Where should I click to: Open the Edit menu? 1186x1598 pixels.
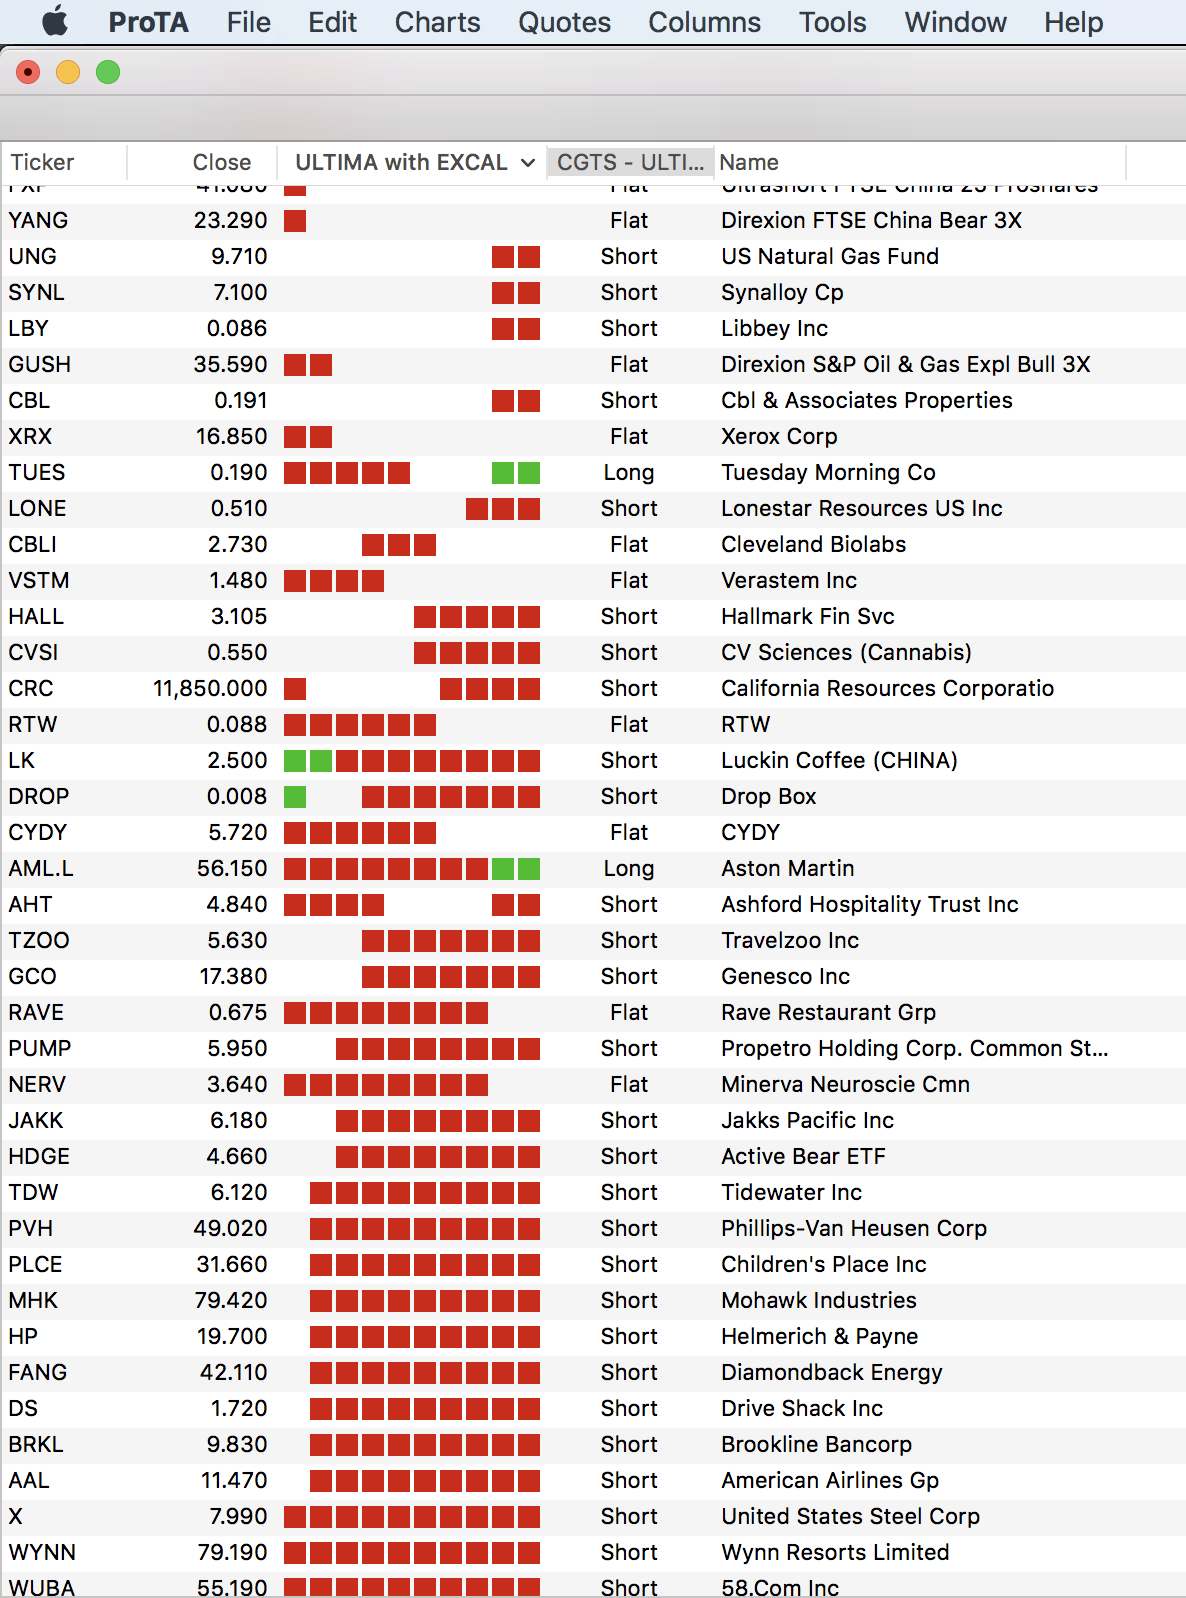point(332,22)
